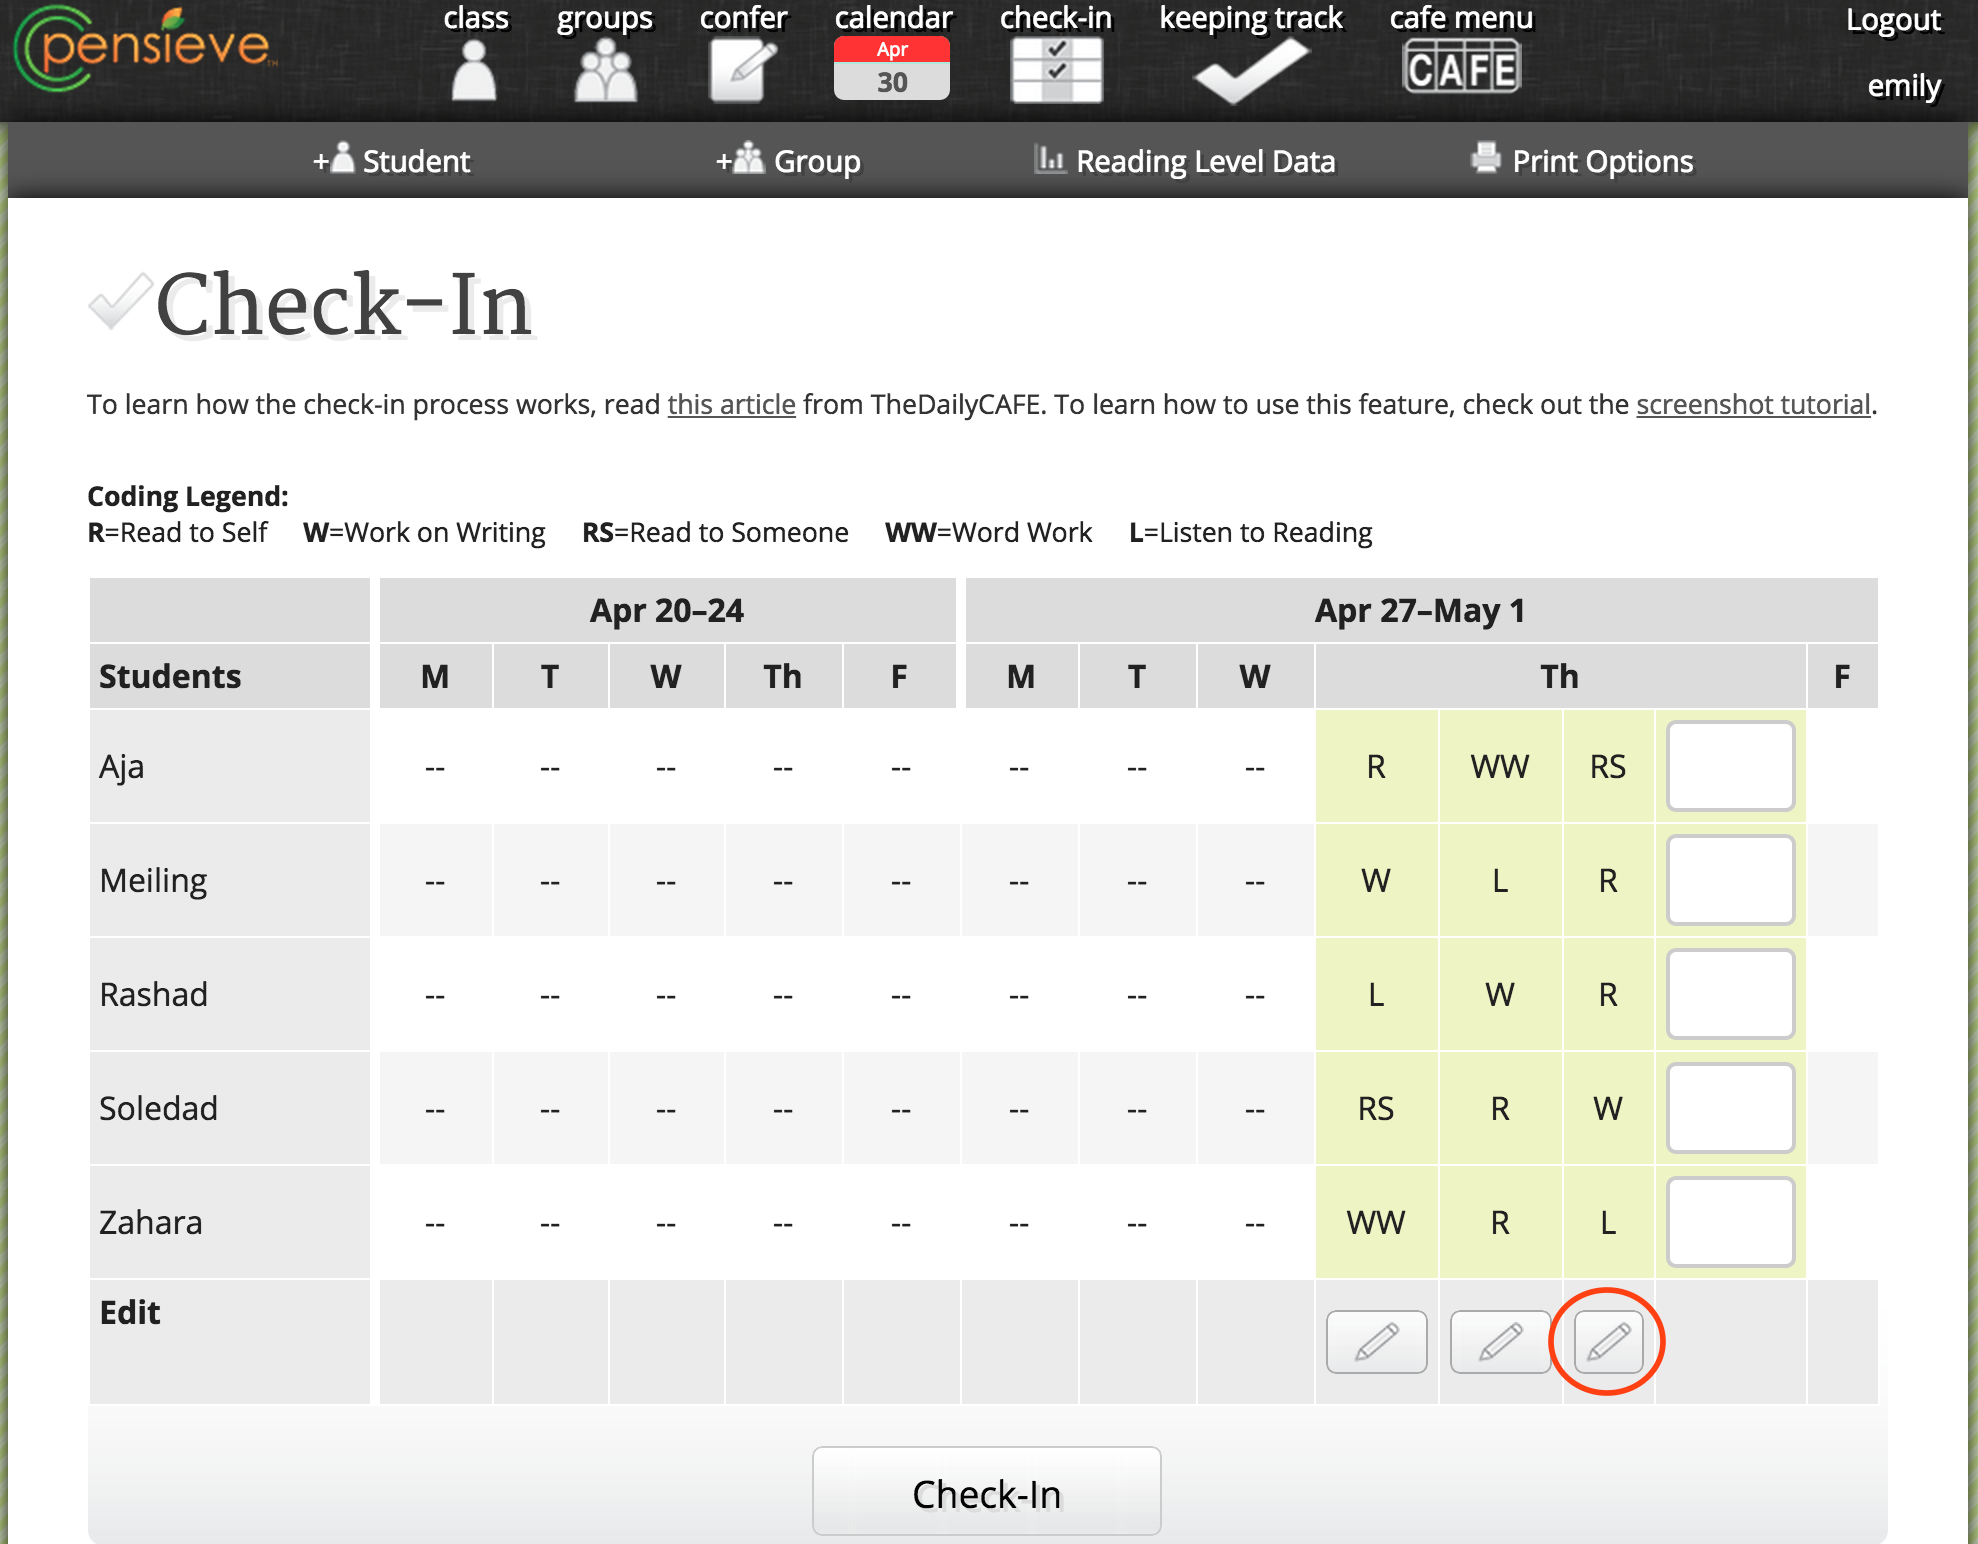1978x1544 pixels.
Task: Click Soledad's empty check-in field
Action: [1731, 1108]
